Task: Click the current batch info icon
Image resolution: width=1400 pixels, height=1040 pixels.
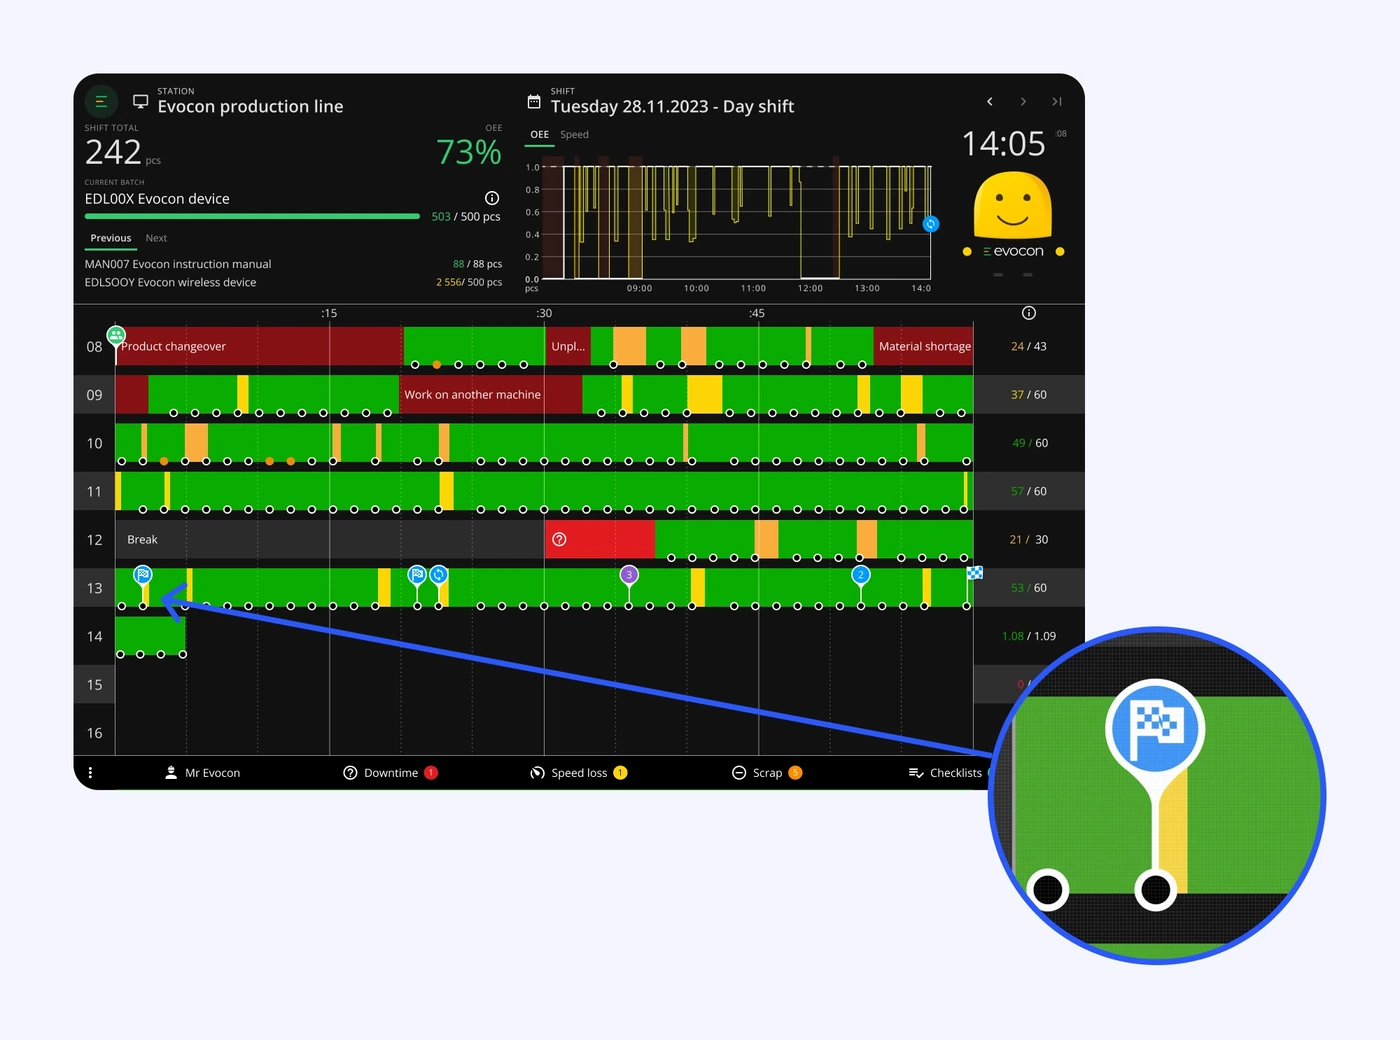Action: (x=492, y=198)
